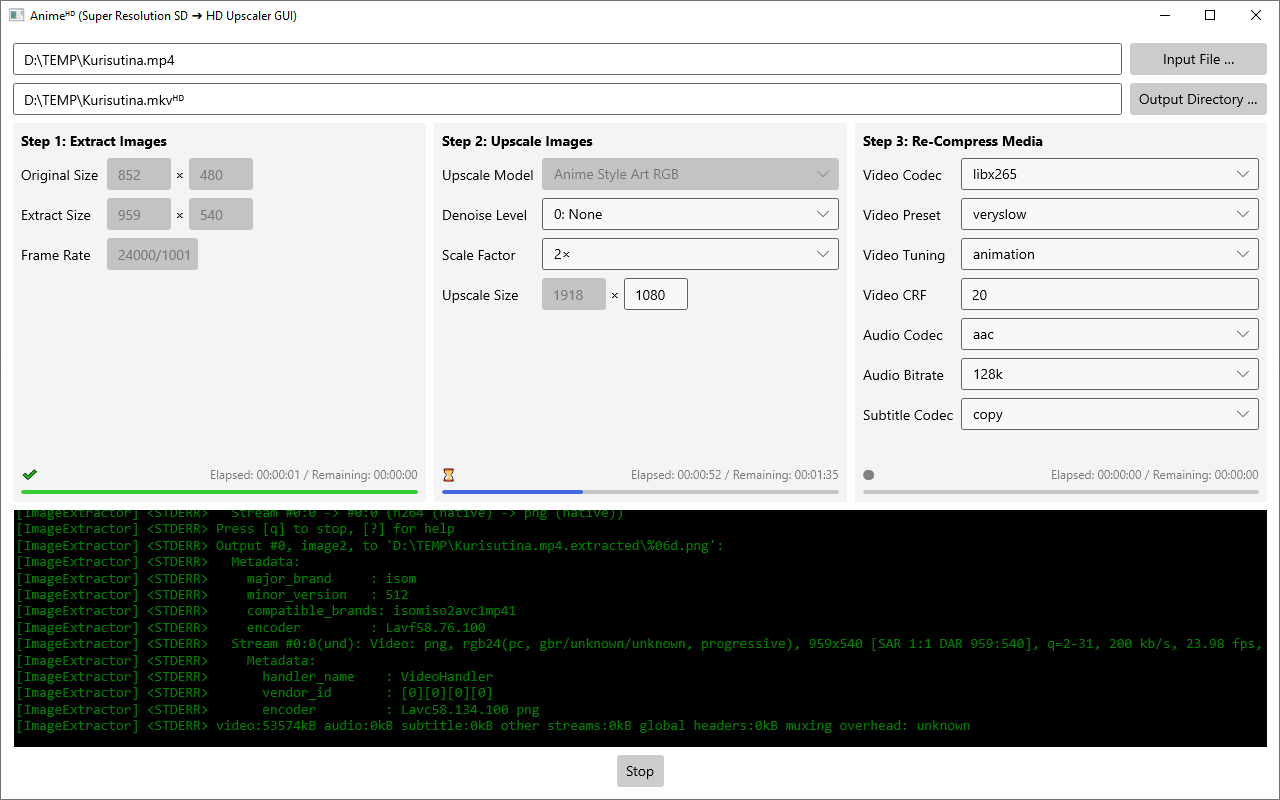1280x800 pixels.
Task: Click the log line 'Stream #0:0(und): Video: png'
Action: click(x=640, y=643)
